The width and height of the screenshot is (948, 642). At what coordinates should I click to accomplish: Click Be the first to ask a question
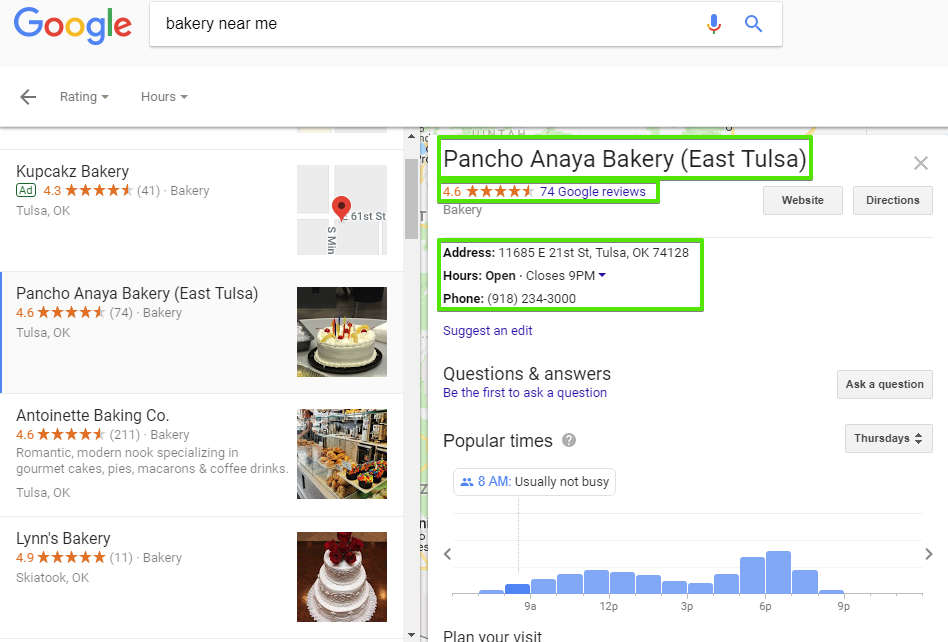click(525, 393)
